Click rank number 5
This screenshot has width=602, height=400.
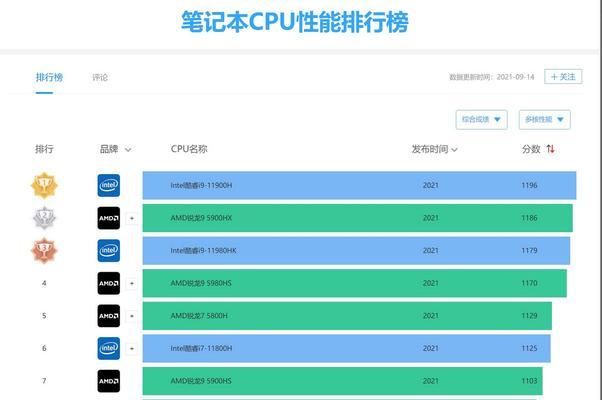tap(44, 316)
